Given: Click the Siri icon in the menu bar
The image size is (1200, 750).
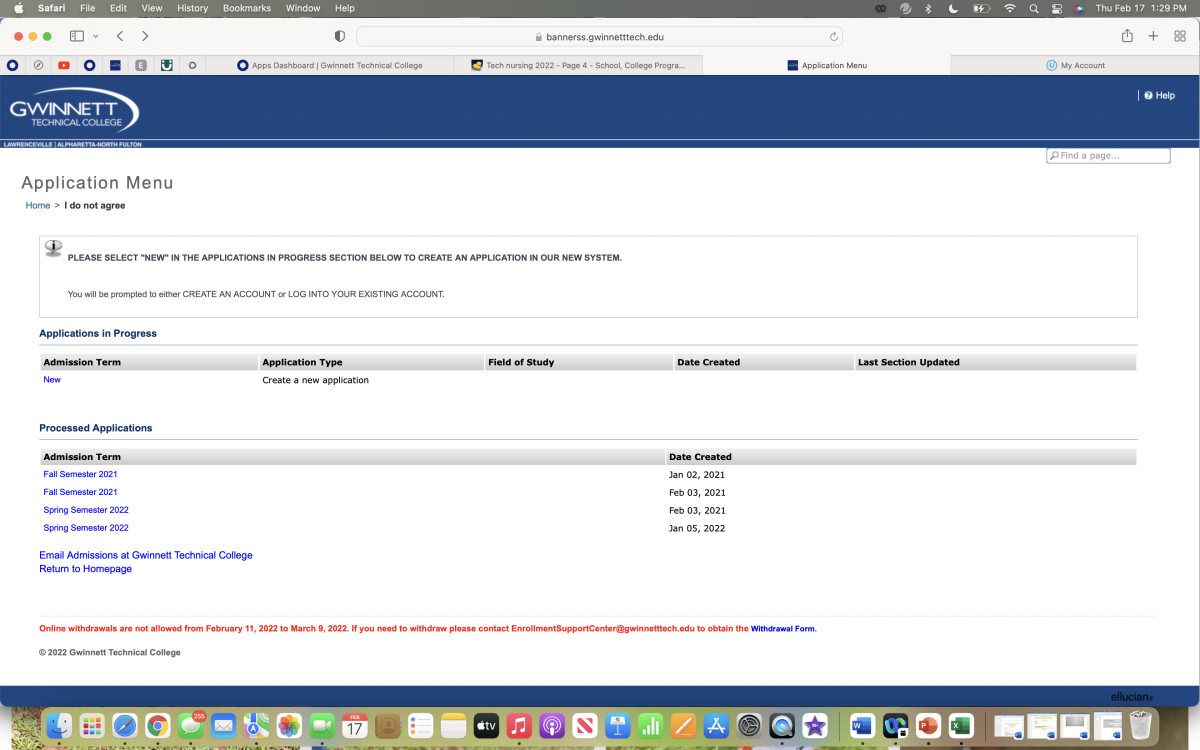Looking at the screenshot, I should 1080,8.
